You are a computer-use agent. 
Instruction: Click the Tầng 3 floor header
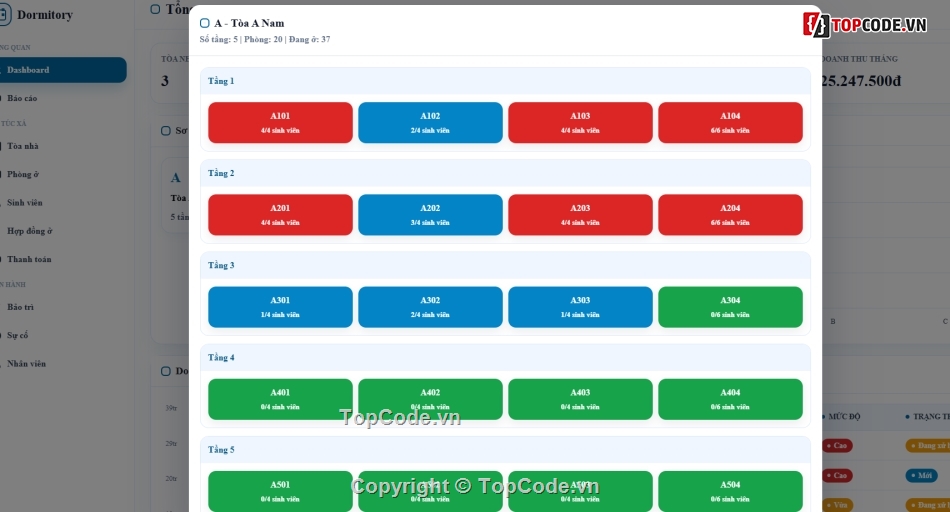(x=505, y=265)
